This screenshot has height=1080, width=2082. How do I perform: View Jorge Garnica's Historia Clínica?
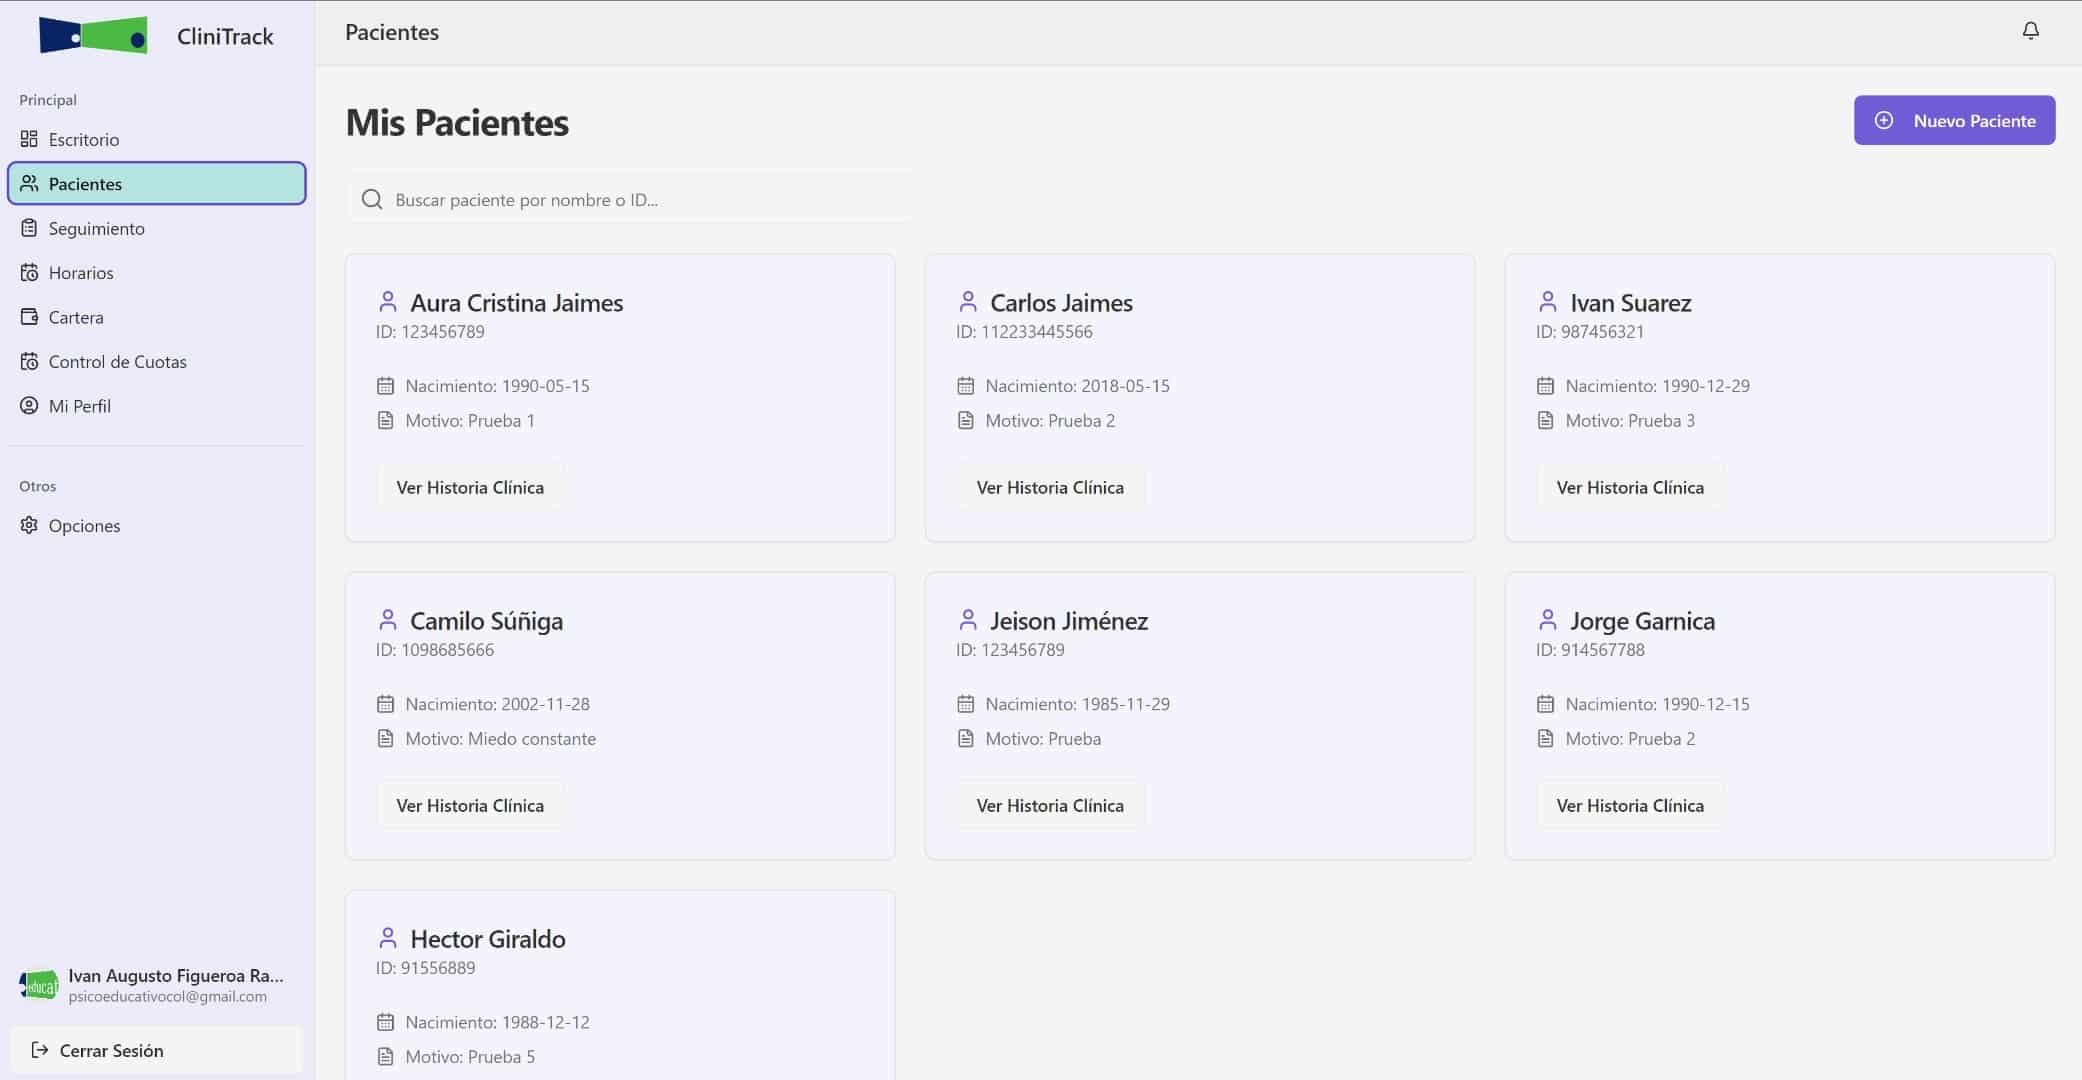tap(1629, 805)
